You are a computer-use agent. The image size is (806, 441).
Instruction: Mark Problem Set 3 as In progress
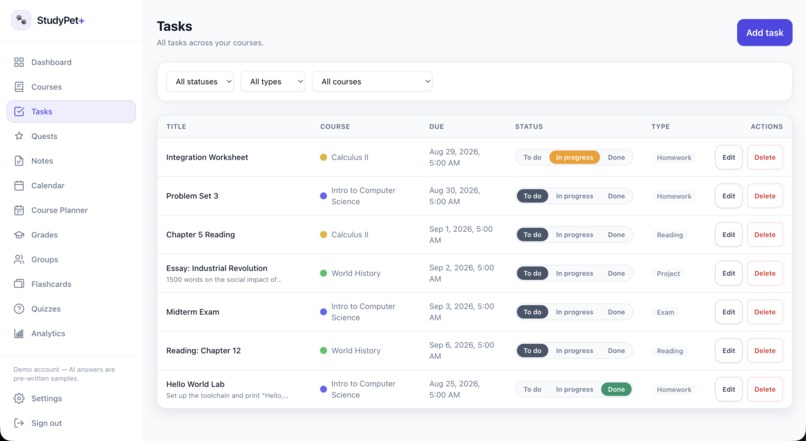click(574, 196)
